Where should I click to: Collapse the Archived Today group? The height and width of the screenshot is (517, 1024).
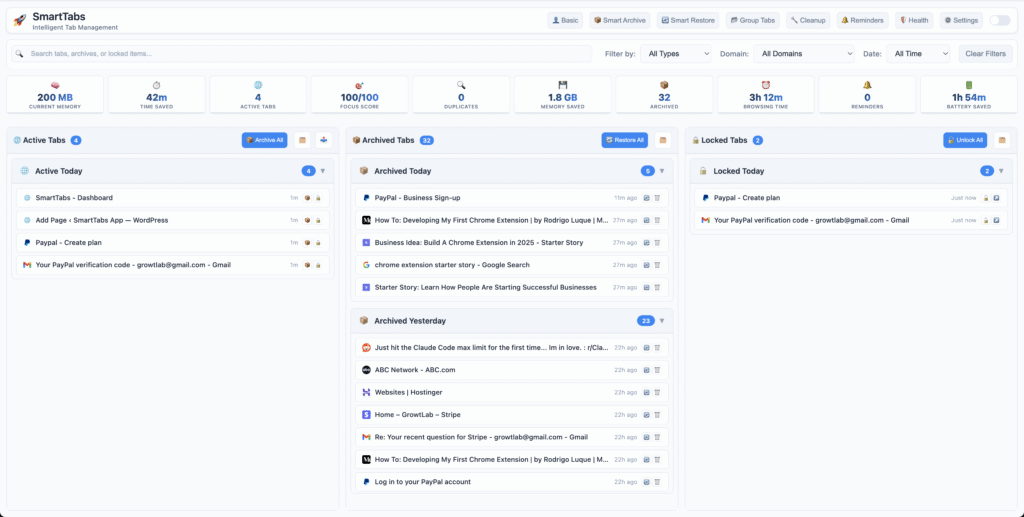(x=662, y=171)
